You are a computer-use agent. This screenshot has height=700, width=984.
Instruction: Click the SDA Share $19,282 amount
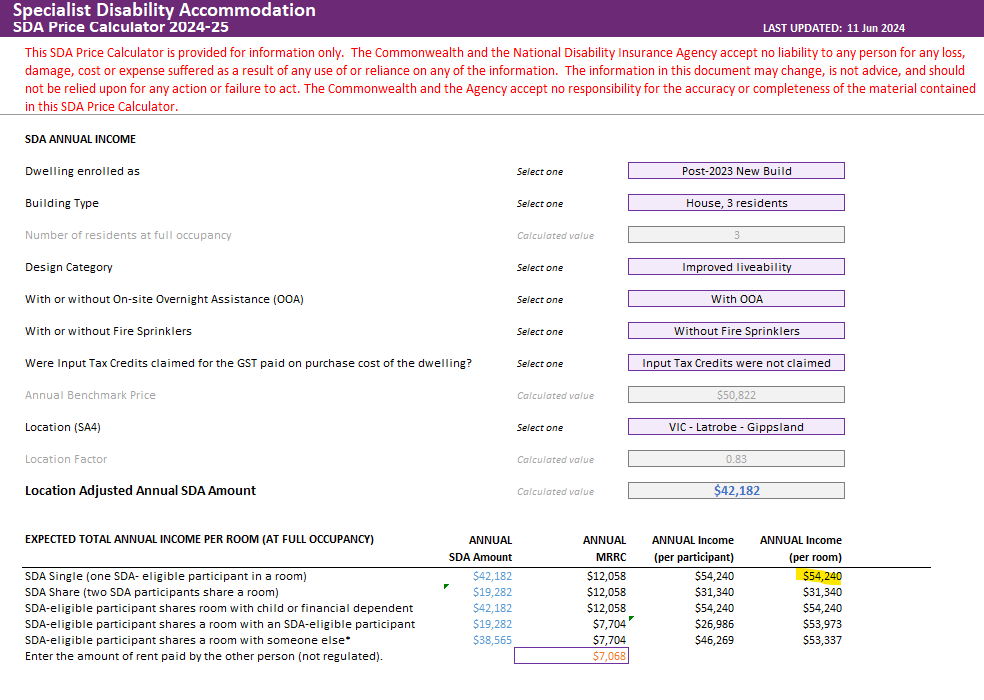[492, 592]
